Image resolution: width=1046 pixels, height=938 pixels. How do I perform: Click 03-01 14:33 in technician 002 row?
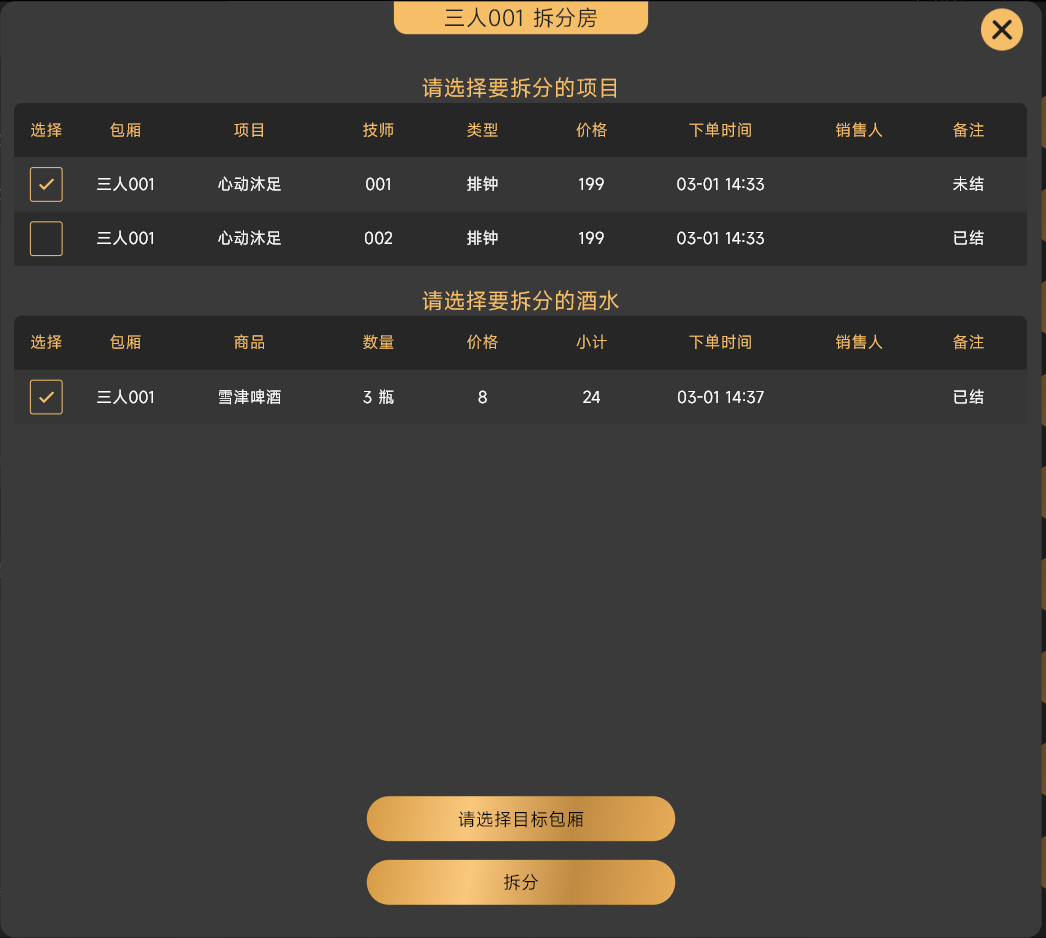(720, 238)
